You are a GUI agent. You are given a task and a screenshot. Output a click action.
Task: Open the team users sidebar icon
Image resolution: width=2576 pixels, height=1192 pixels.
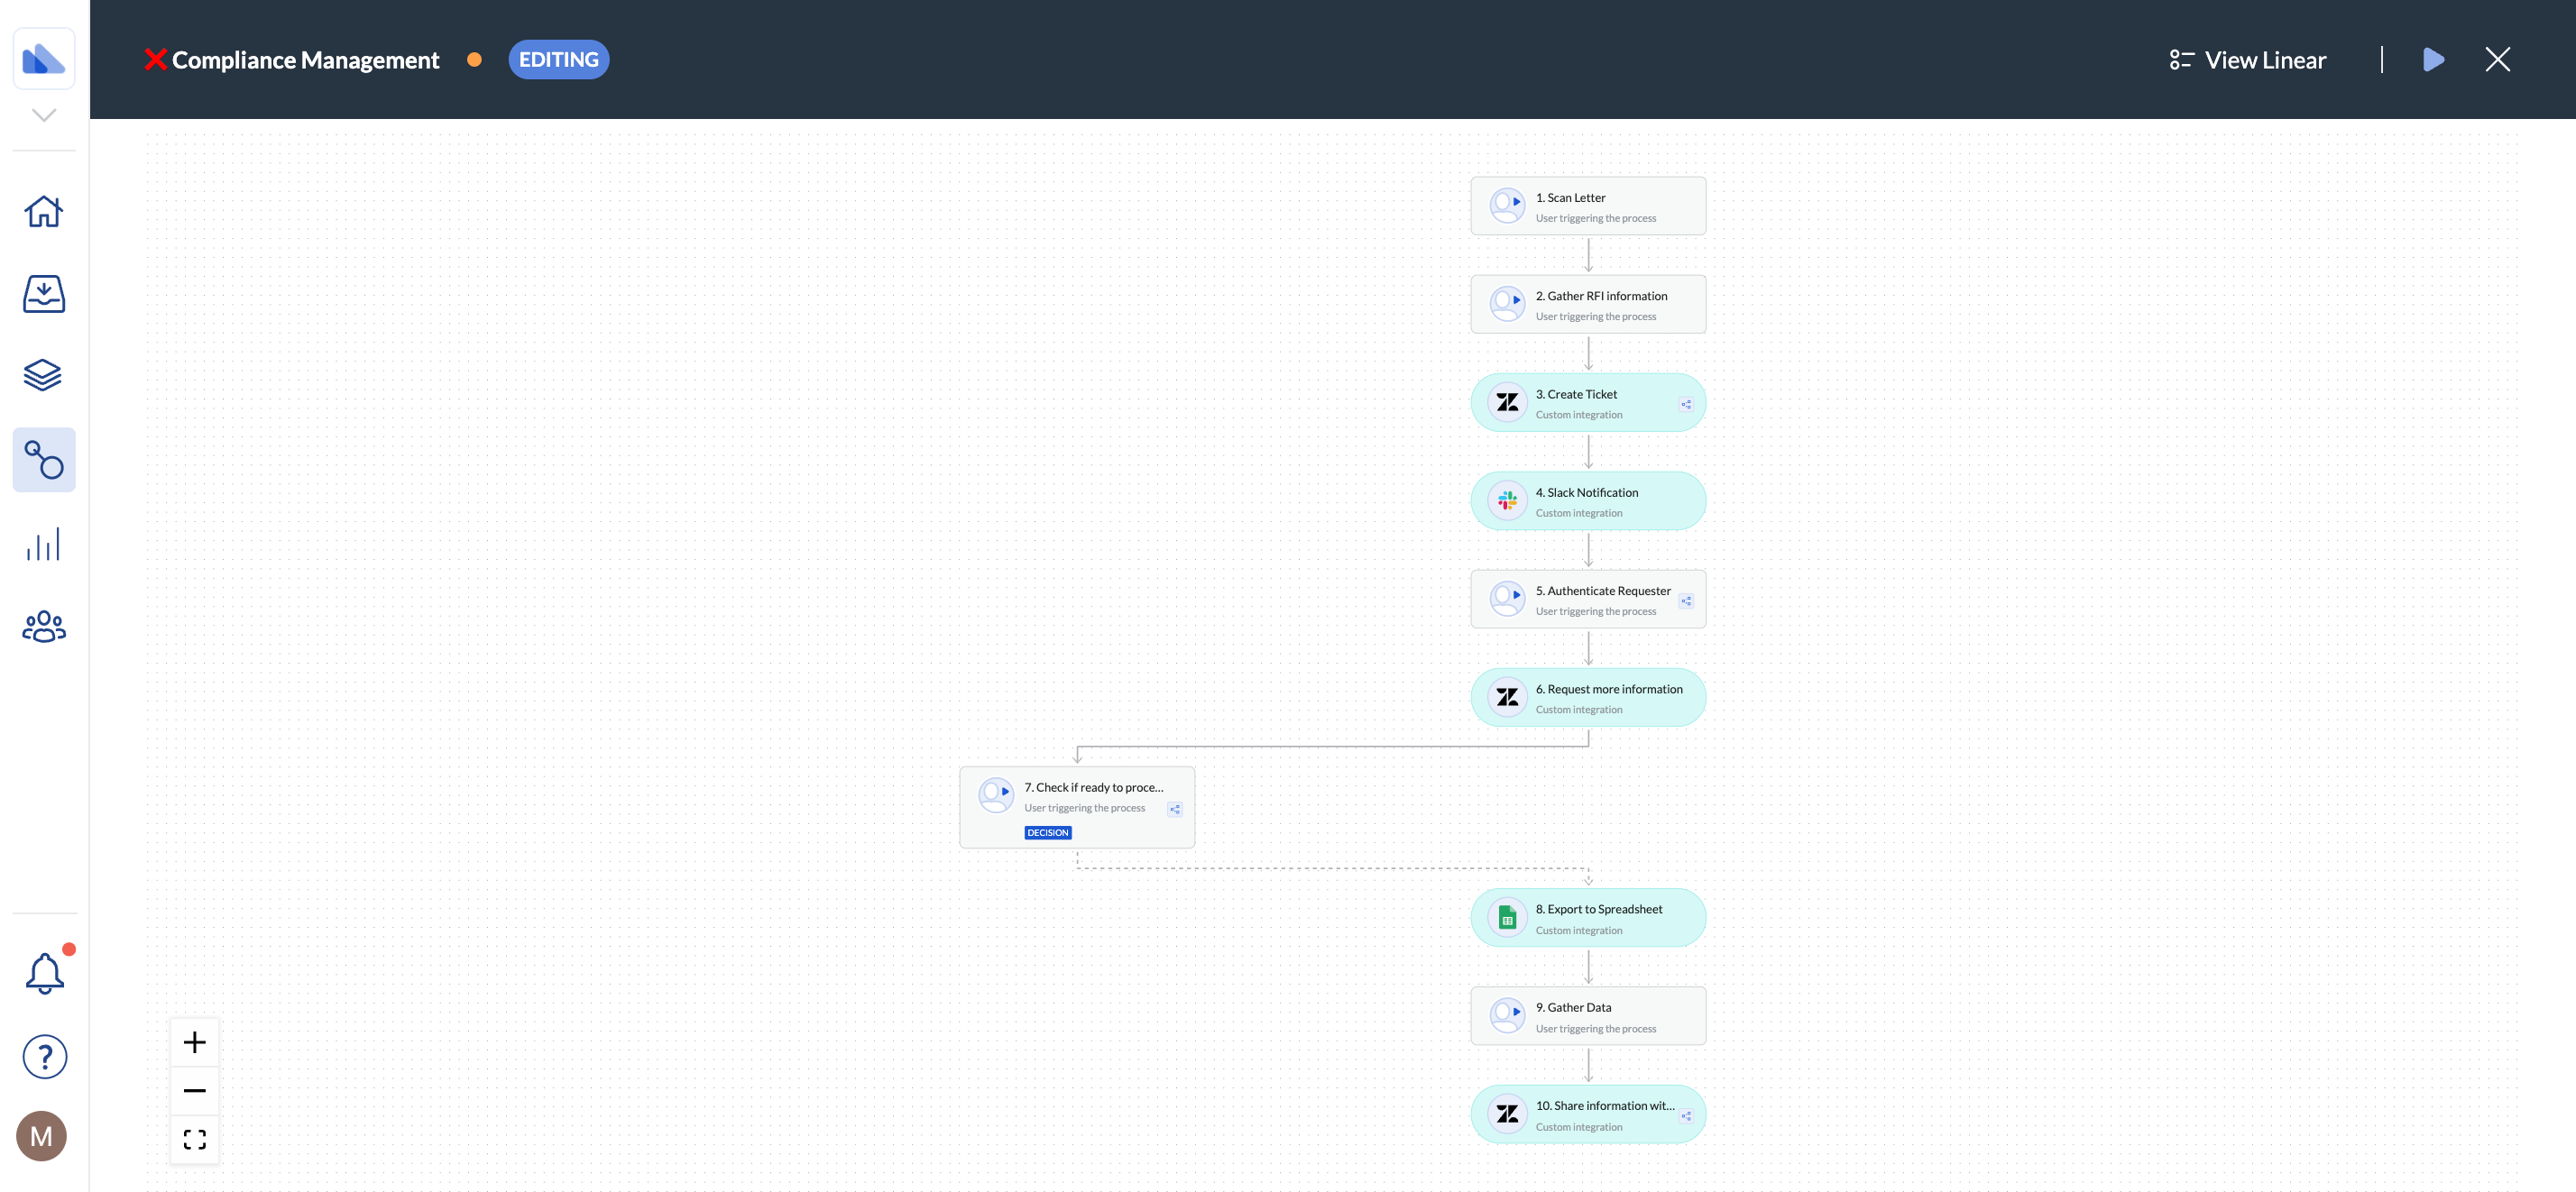click(x=44, y=627)
